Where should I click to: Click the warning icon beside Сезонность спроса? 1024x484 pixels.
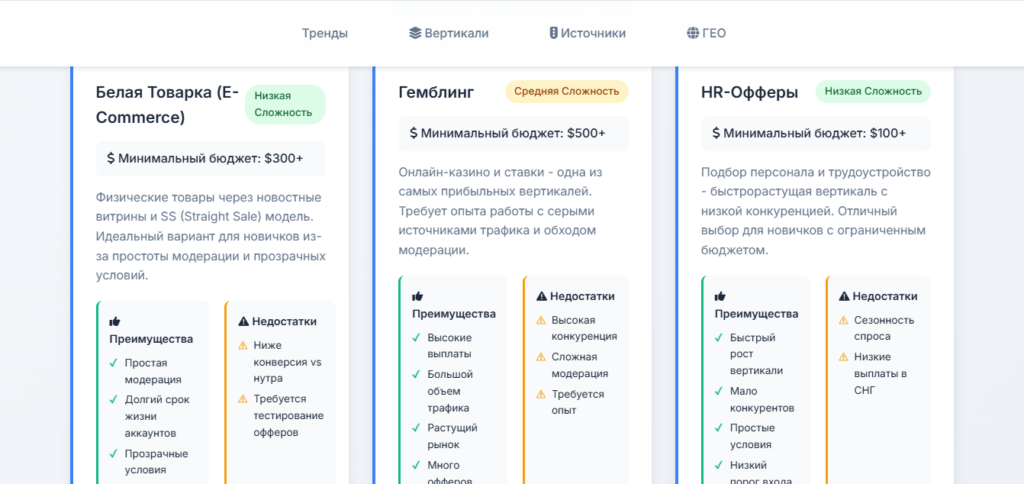[x=843, y=321]
